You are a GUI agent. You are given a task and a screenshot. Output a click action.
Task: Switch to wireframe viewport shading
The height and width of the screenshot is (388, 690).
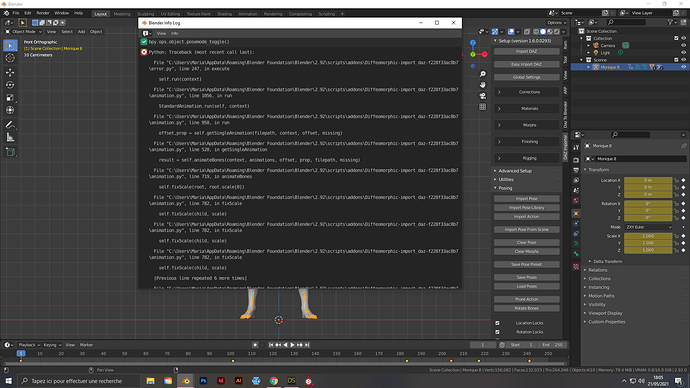[x=536, y=32]
